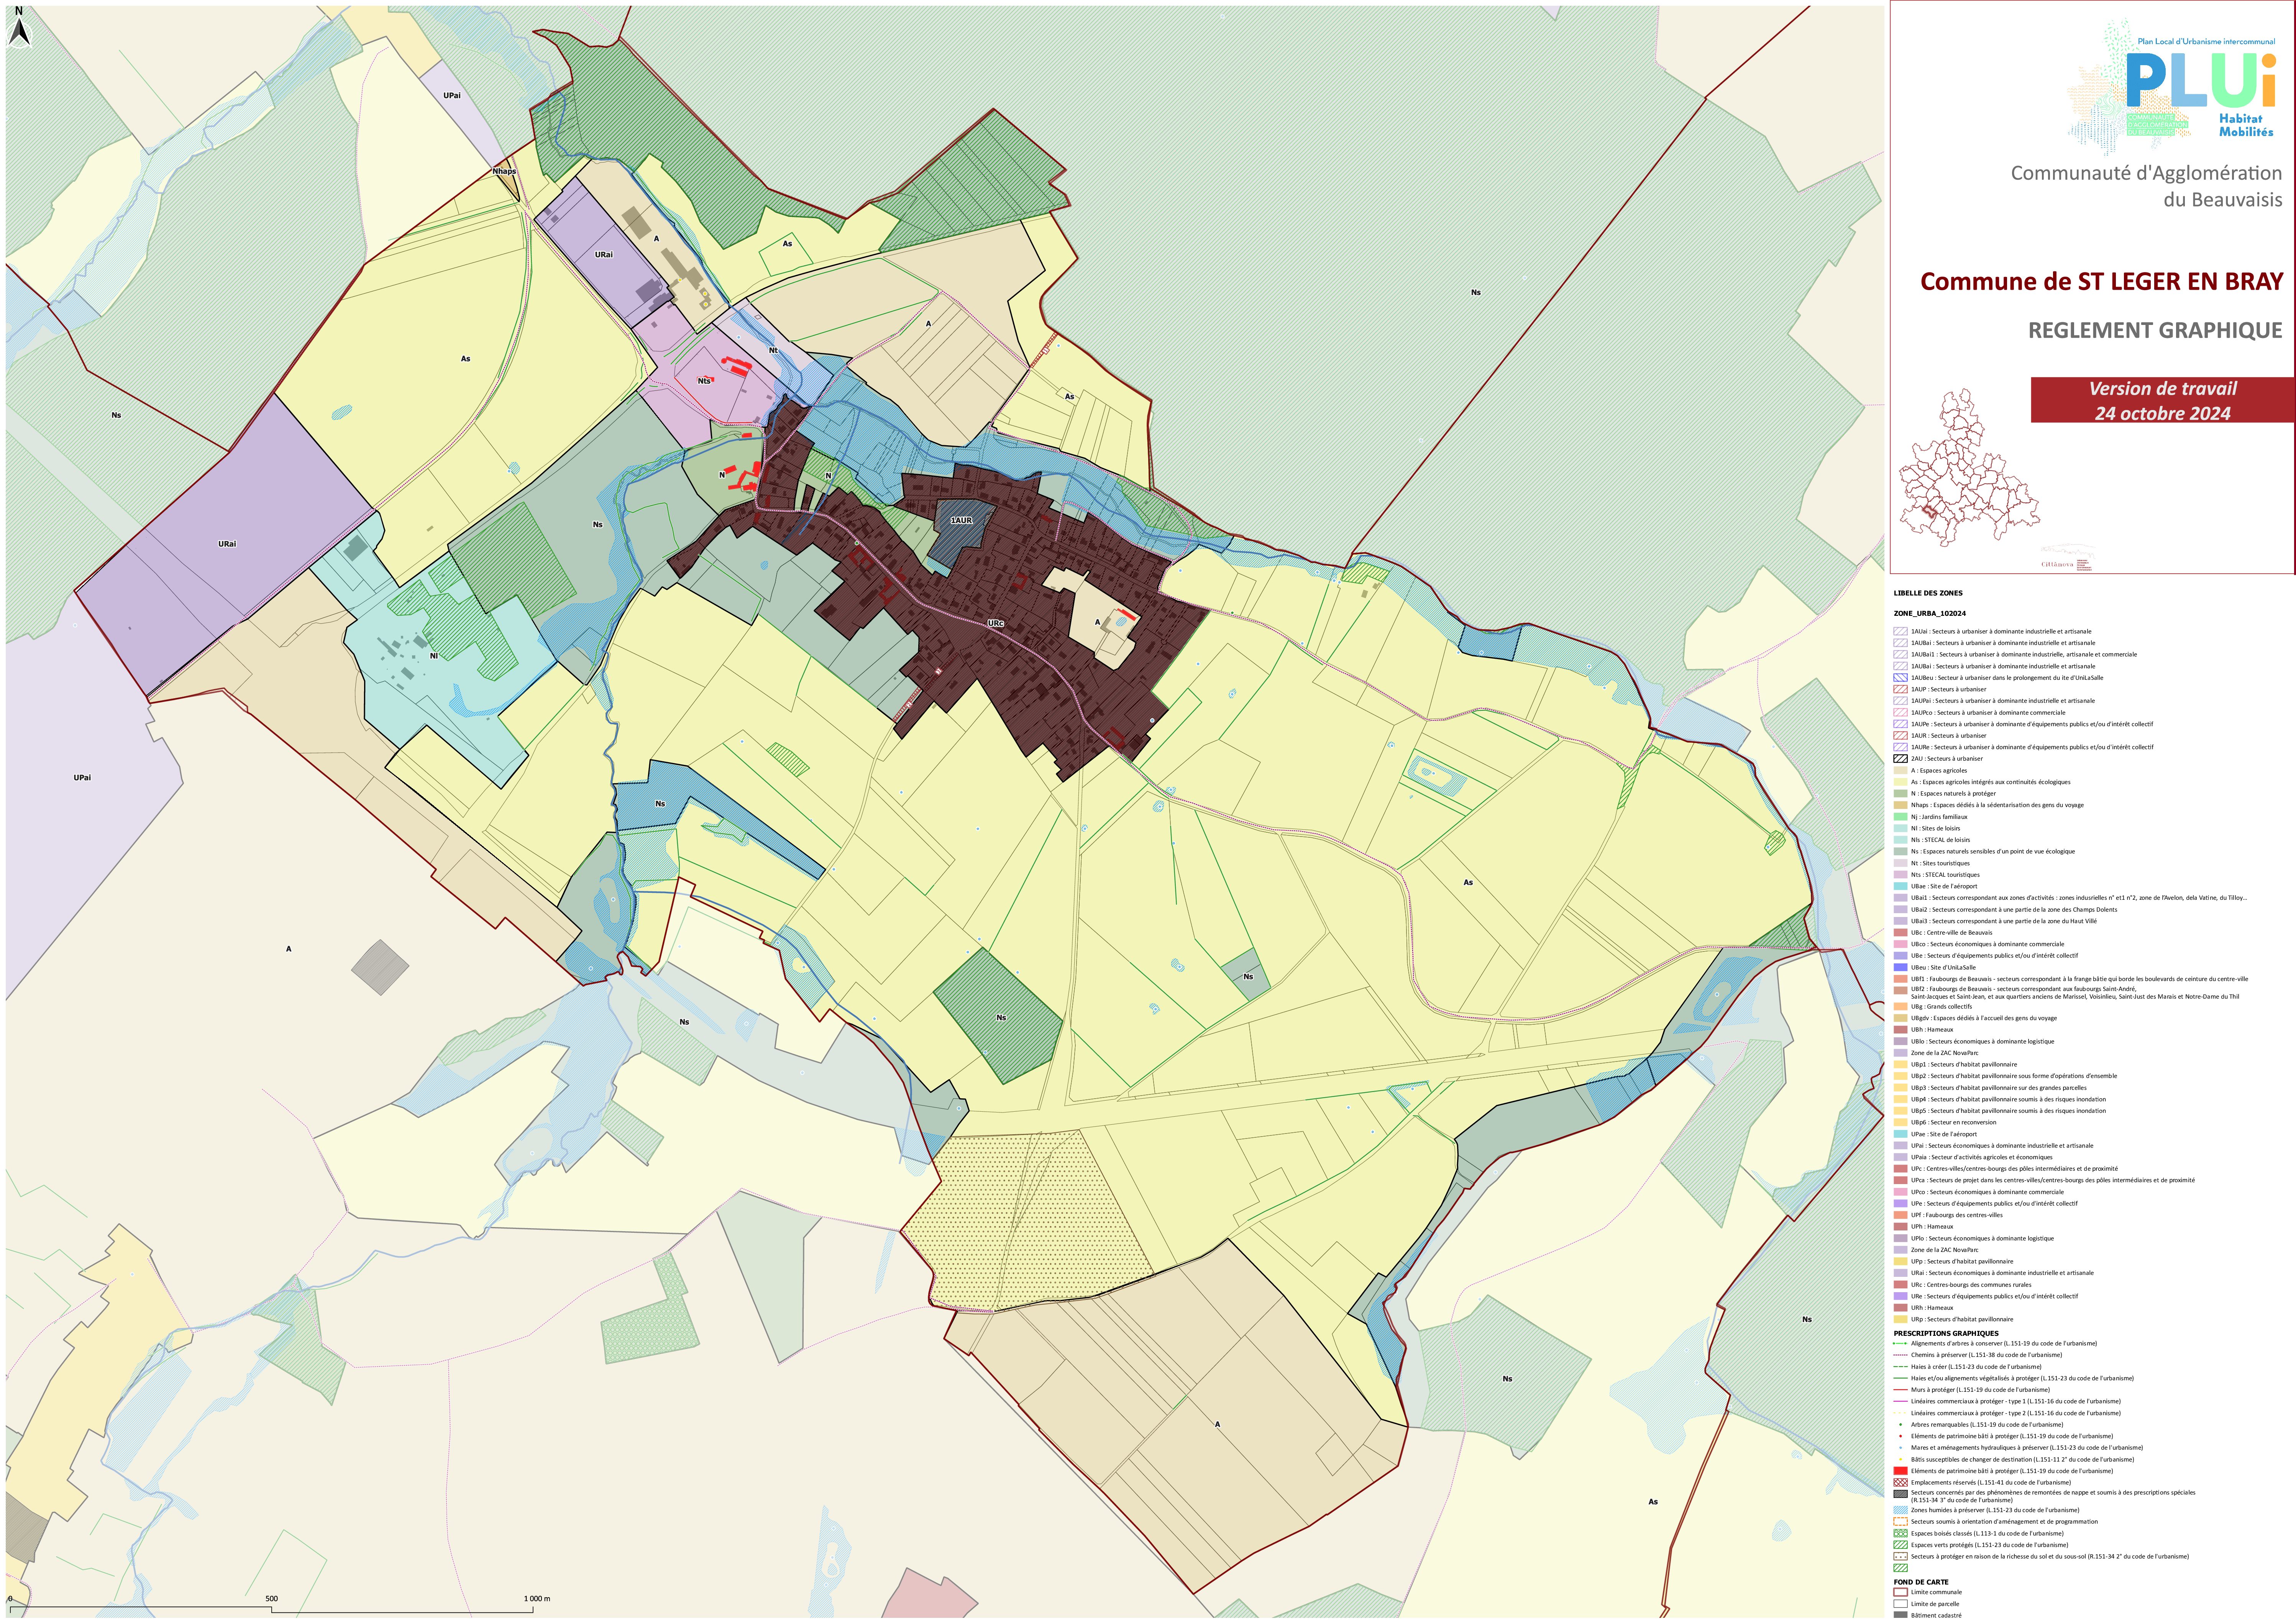Click the Nj Jardins familiaux green swatch

[x=1901, y=817]
